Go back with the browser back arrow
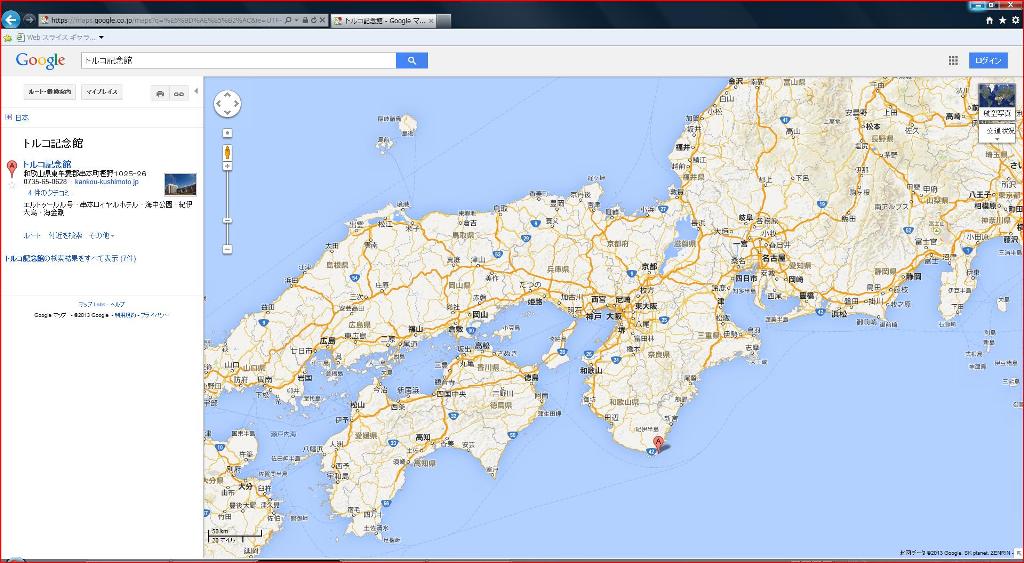This screenshot has height=563, width=1024. click(x=10, y=20)
